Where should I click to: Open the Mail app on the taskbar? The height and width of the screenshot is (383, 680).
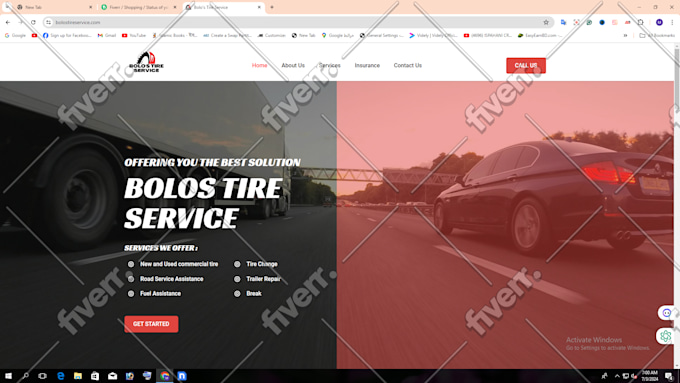[112, 376]
